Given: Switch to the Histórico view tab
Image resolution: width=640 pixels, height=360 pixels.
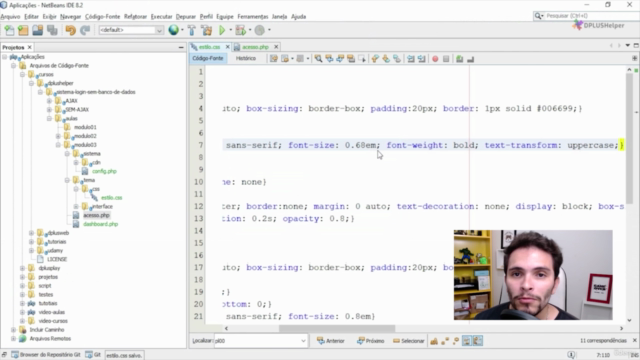Looking at the screenshot, I should 246,58.
